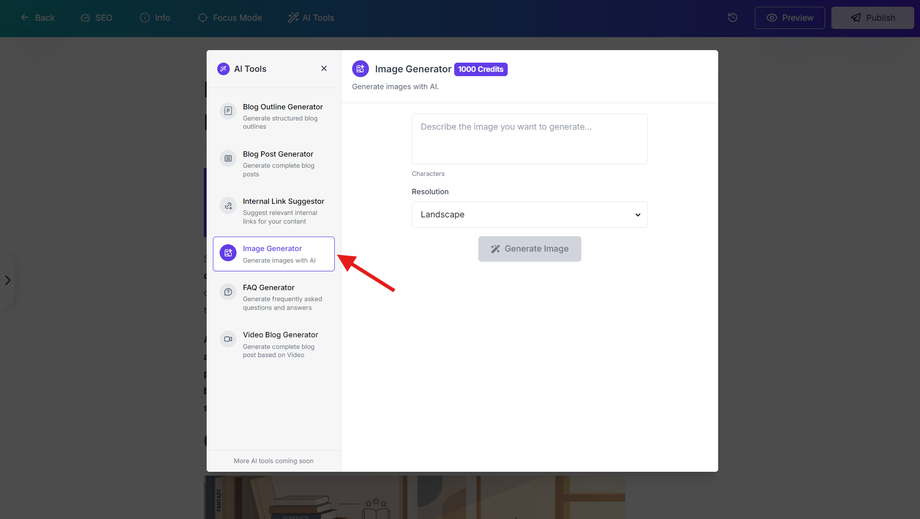Click the 'Characters' counter label
Viewport: 920px width, 519px height.
(428, 174)
